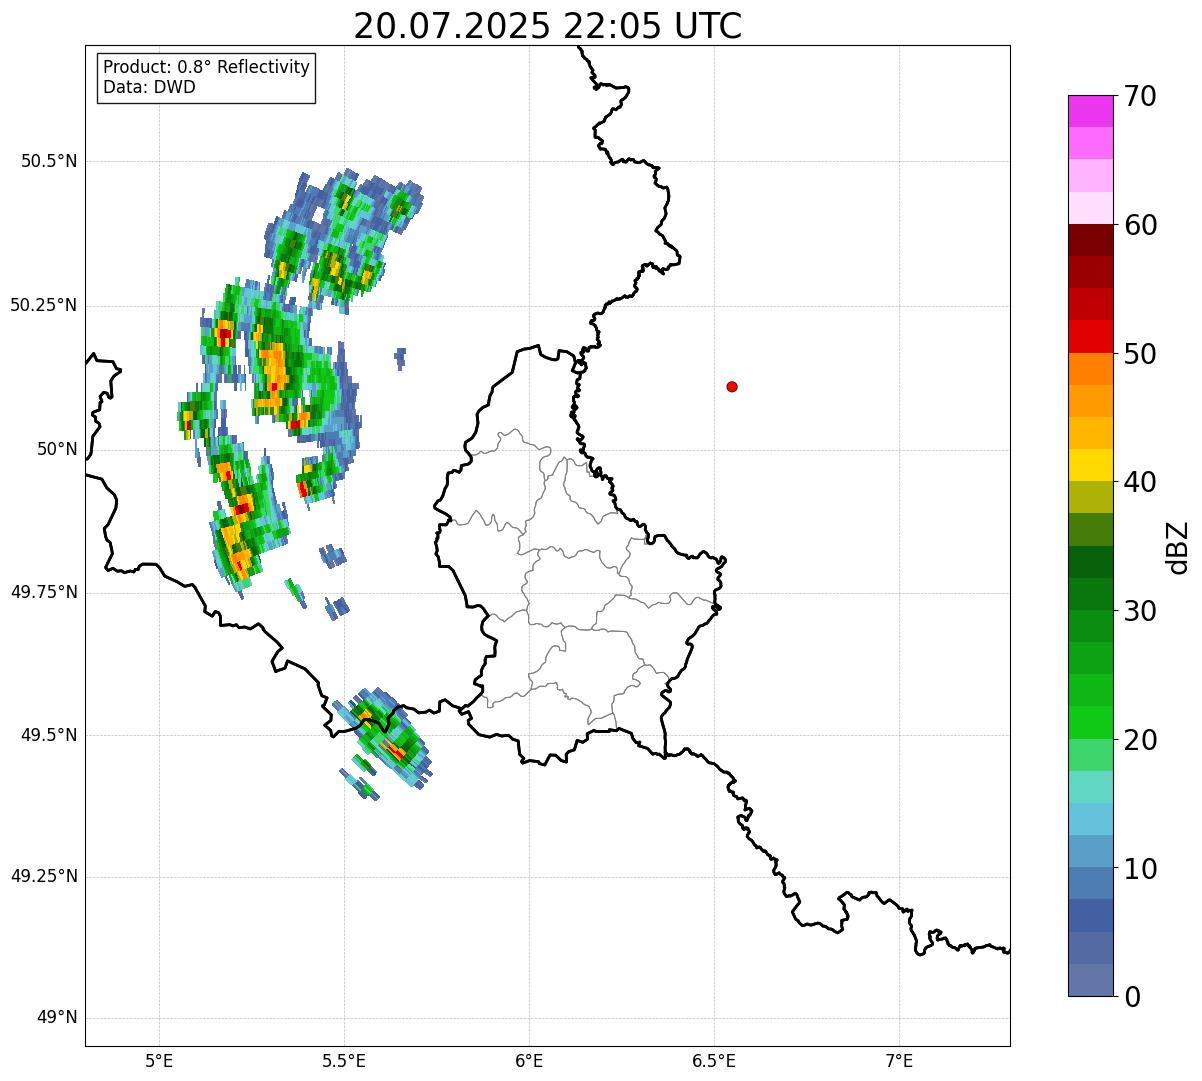Click the 50.25°N latitude label

pos(43,305)
